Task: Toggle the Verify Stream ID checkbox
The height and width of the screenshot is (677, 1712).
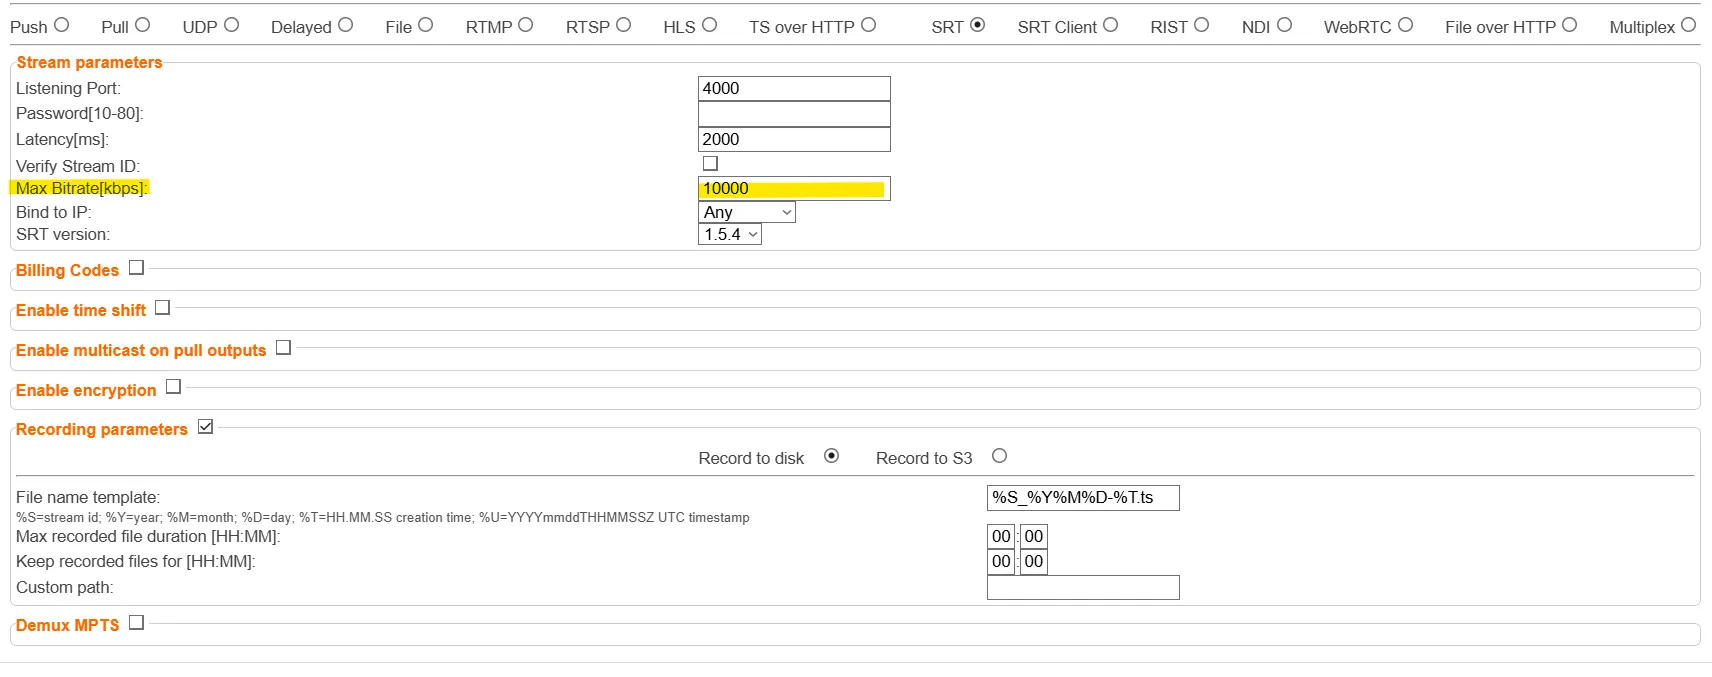Action: 710,163
